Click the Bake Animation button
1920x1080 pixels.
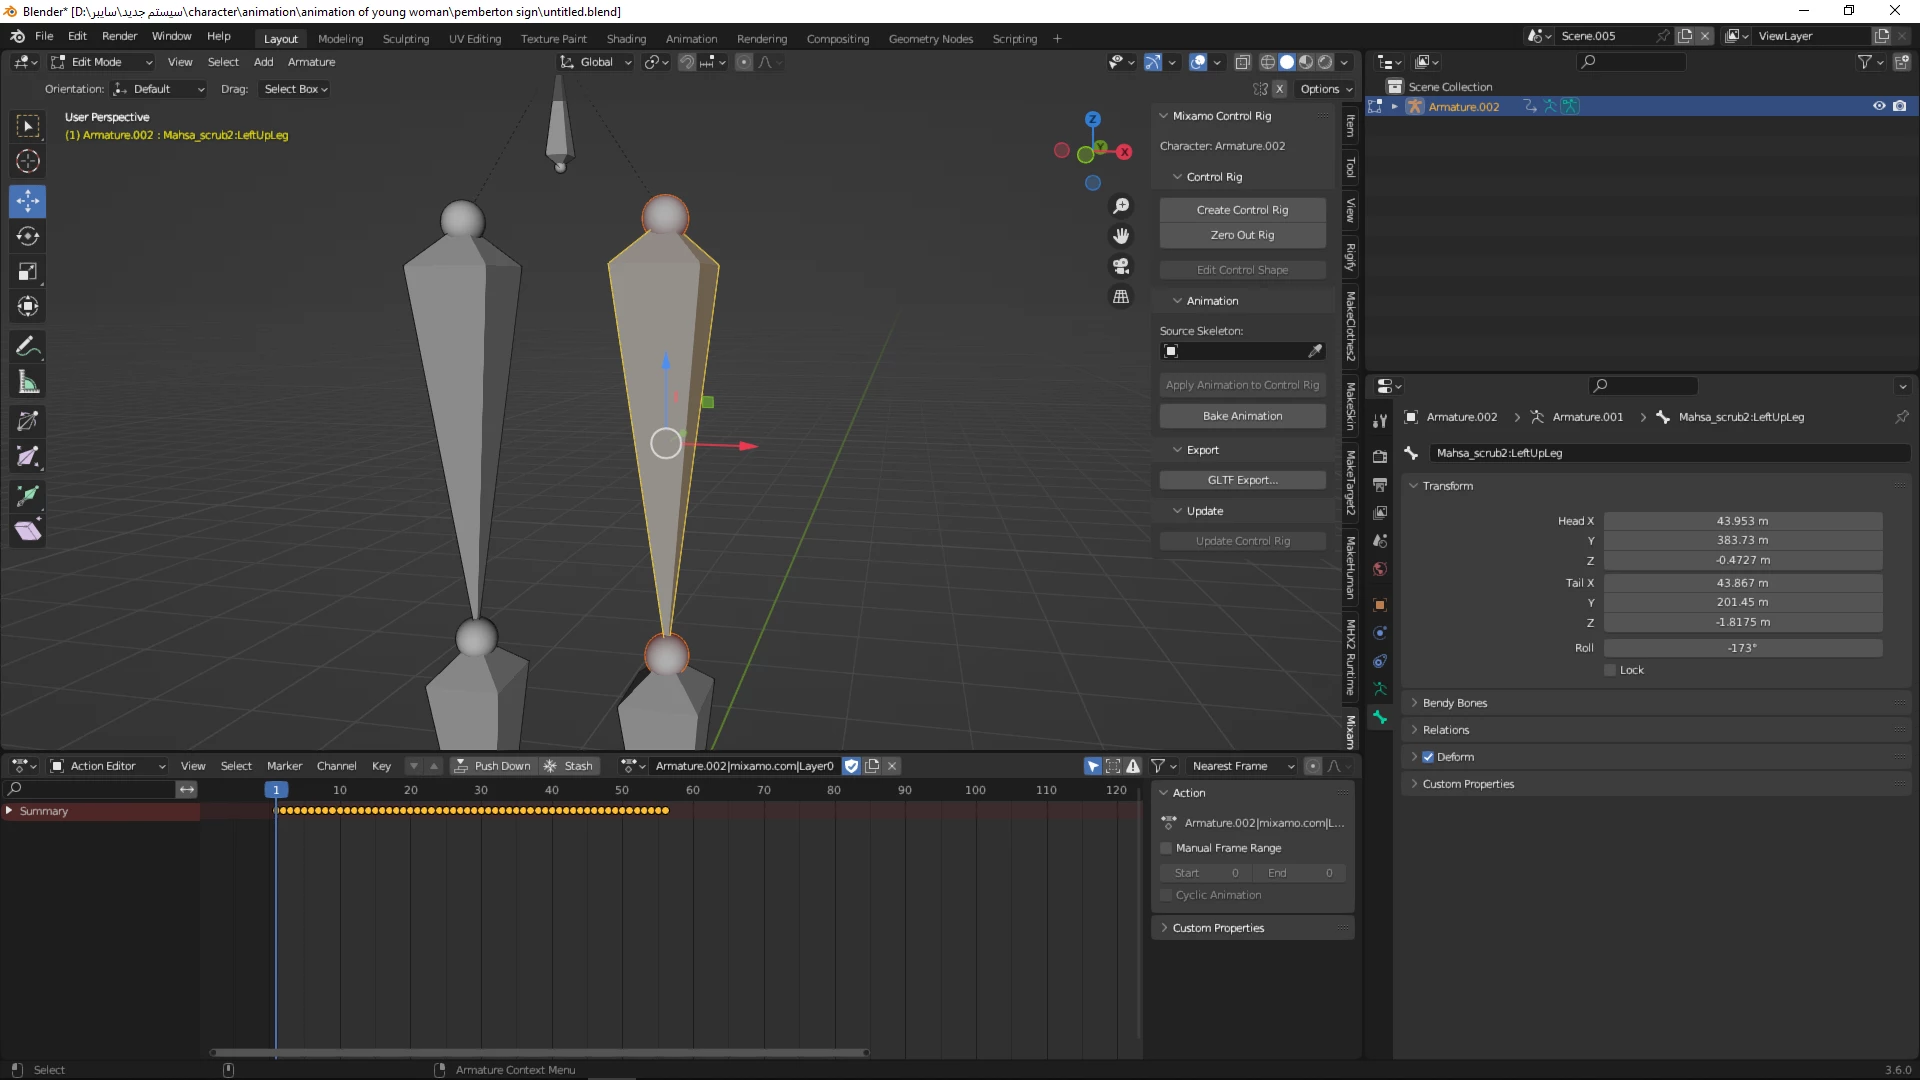[x=1242, y=416]
